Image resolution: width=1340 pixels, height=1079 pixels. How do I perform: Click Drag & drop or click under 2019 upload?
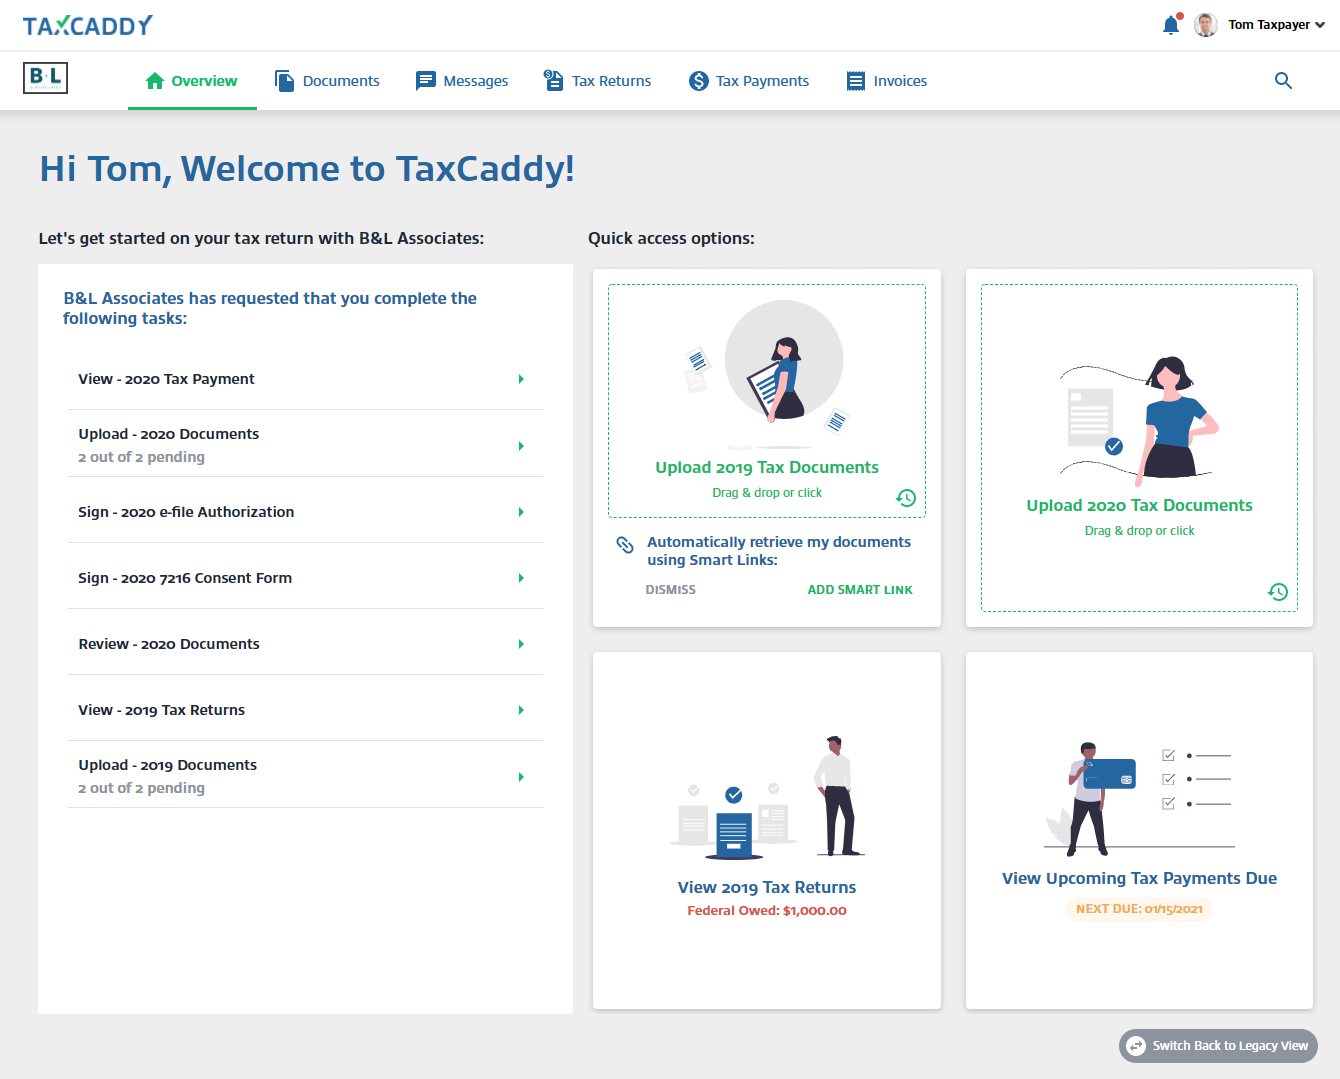[x=767, y=493]
